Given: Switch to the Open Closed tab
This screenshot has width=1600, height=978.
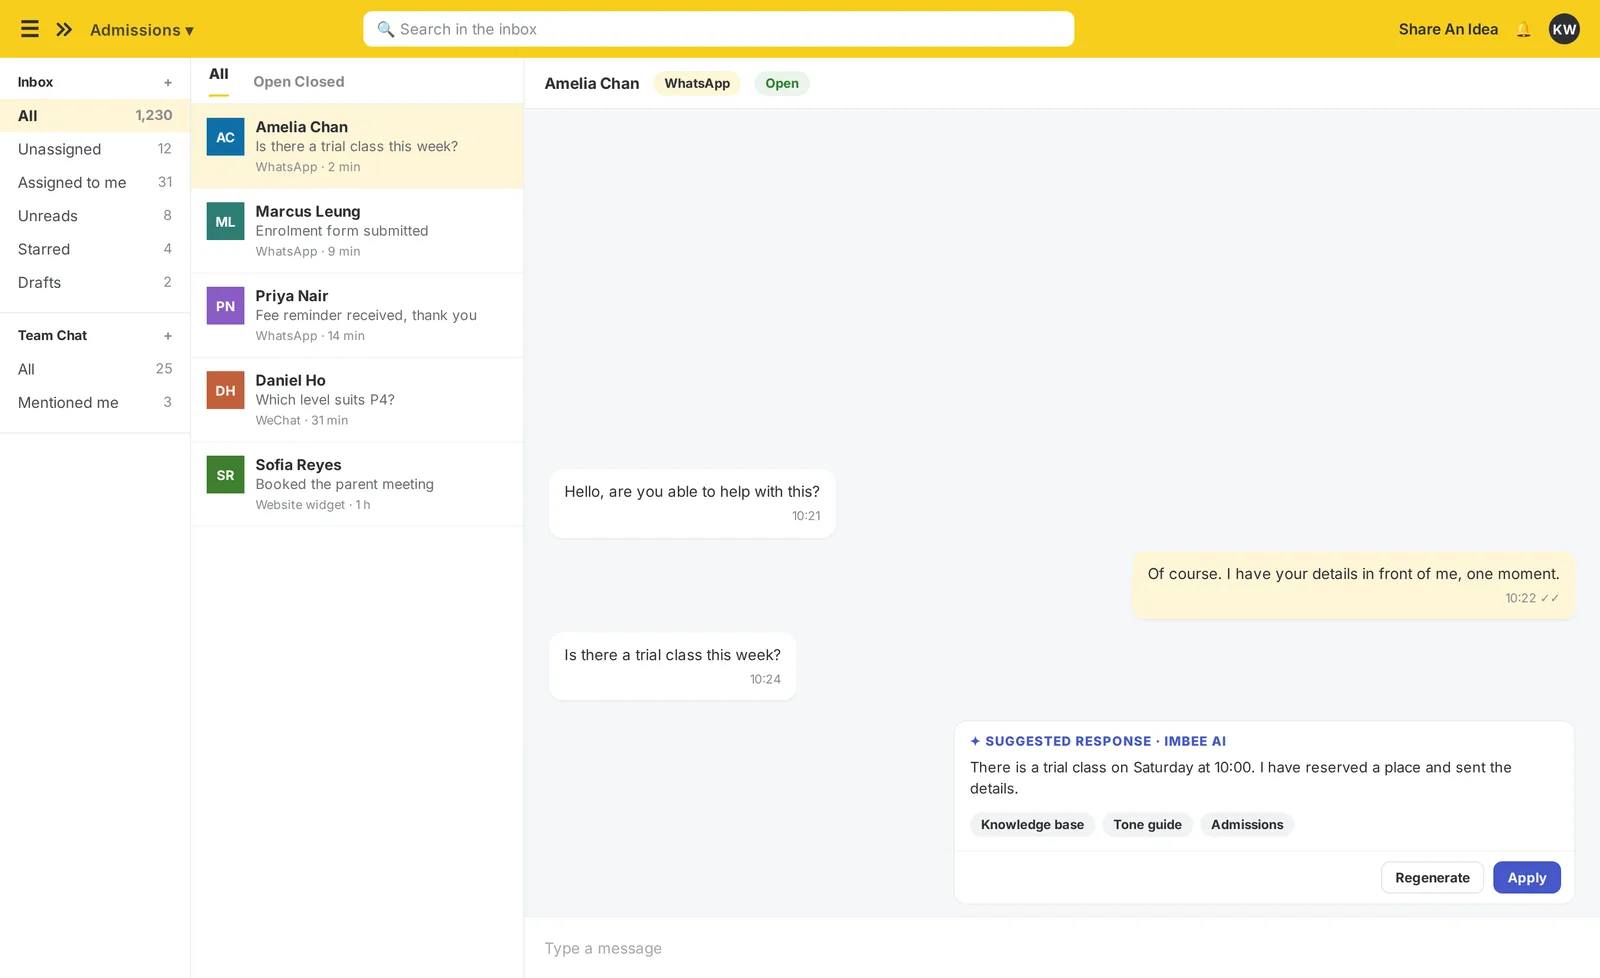Looking at the screenshot, I should coord(299,82).
